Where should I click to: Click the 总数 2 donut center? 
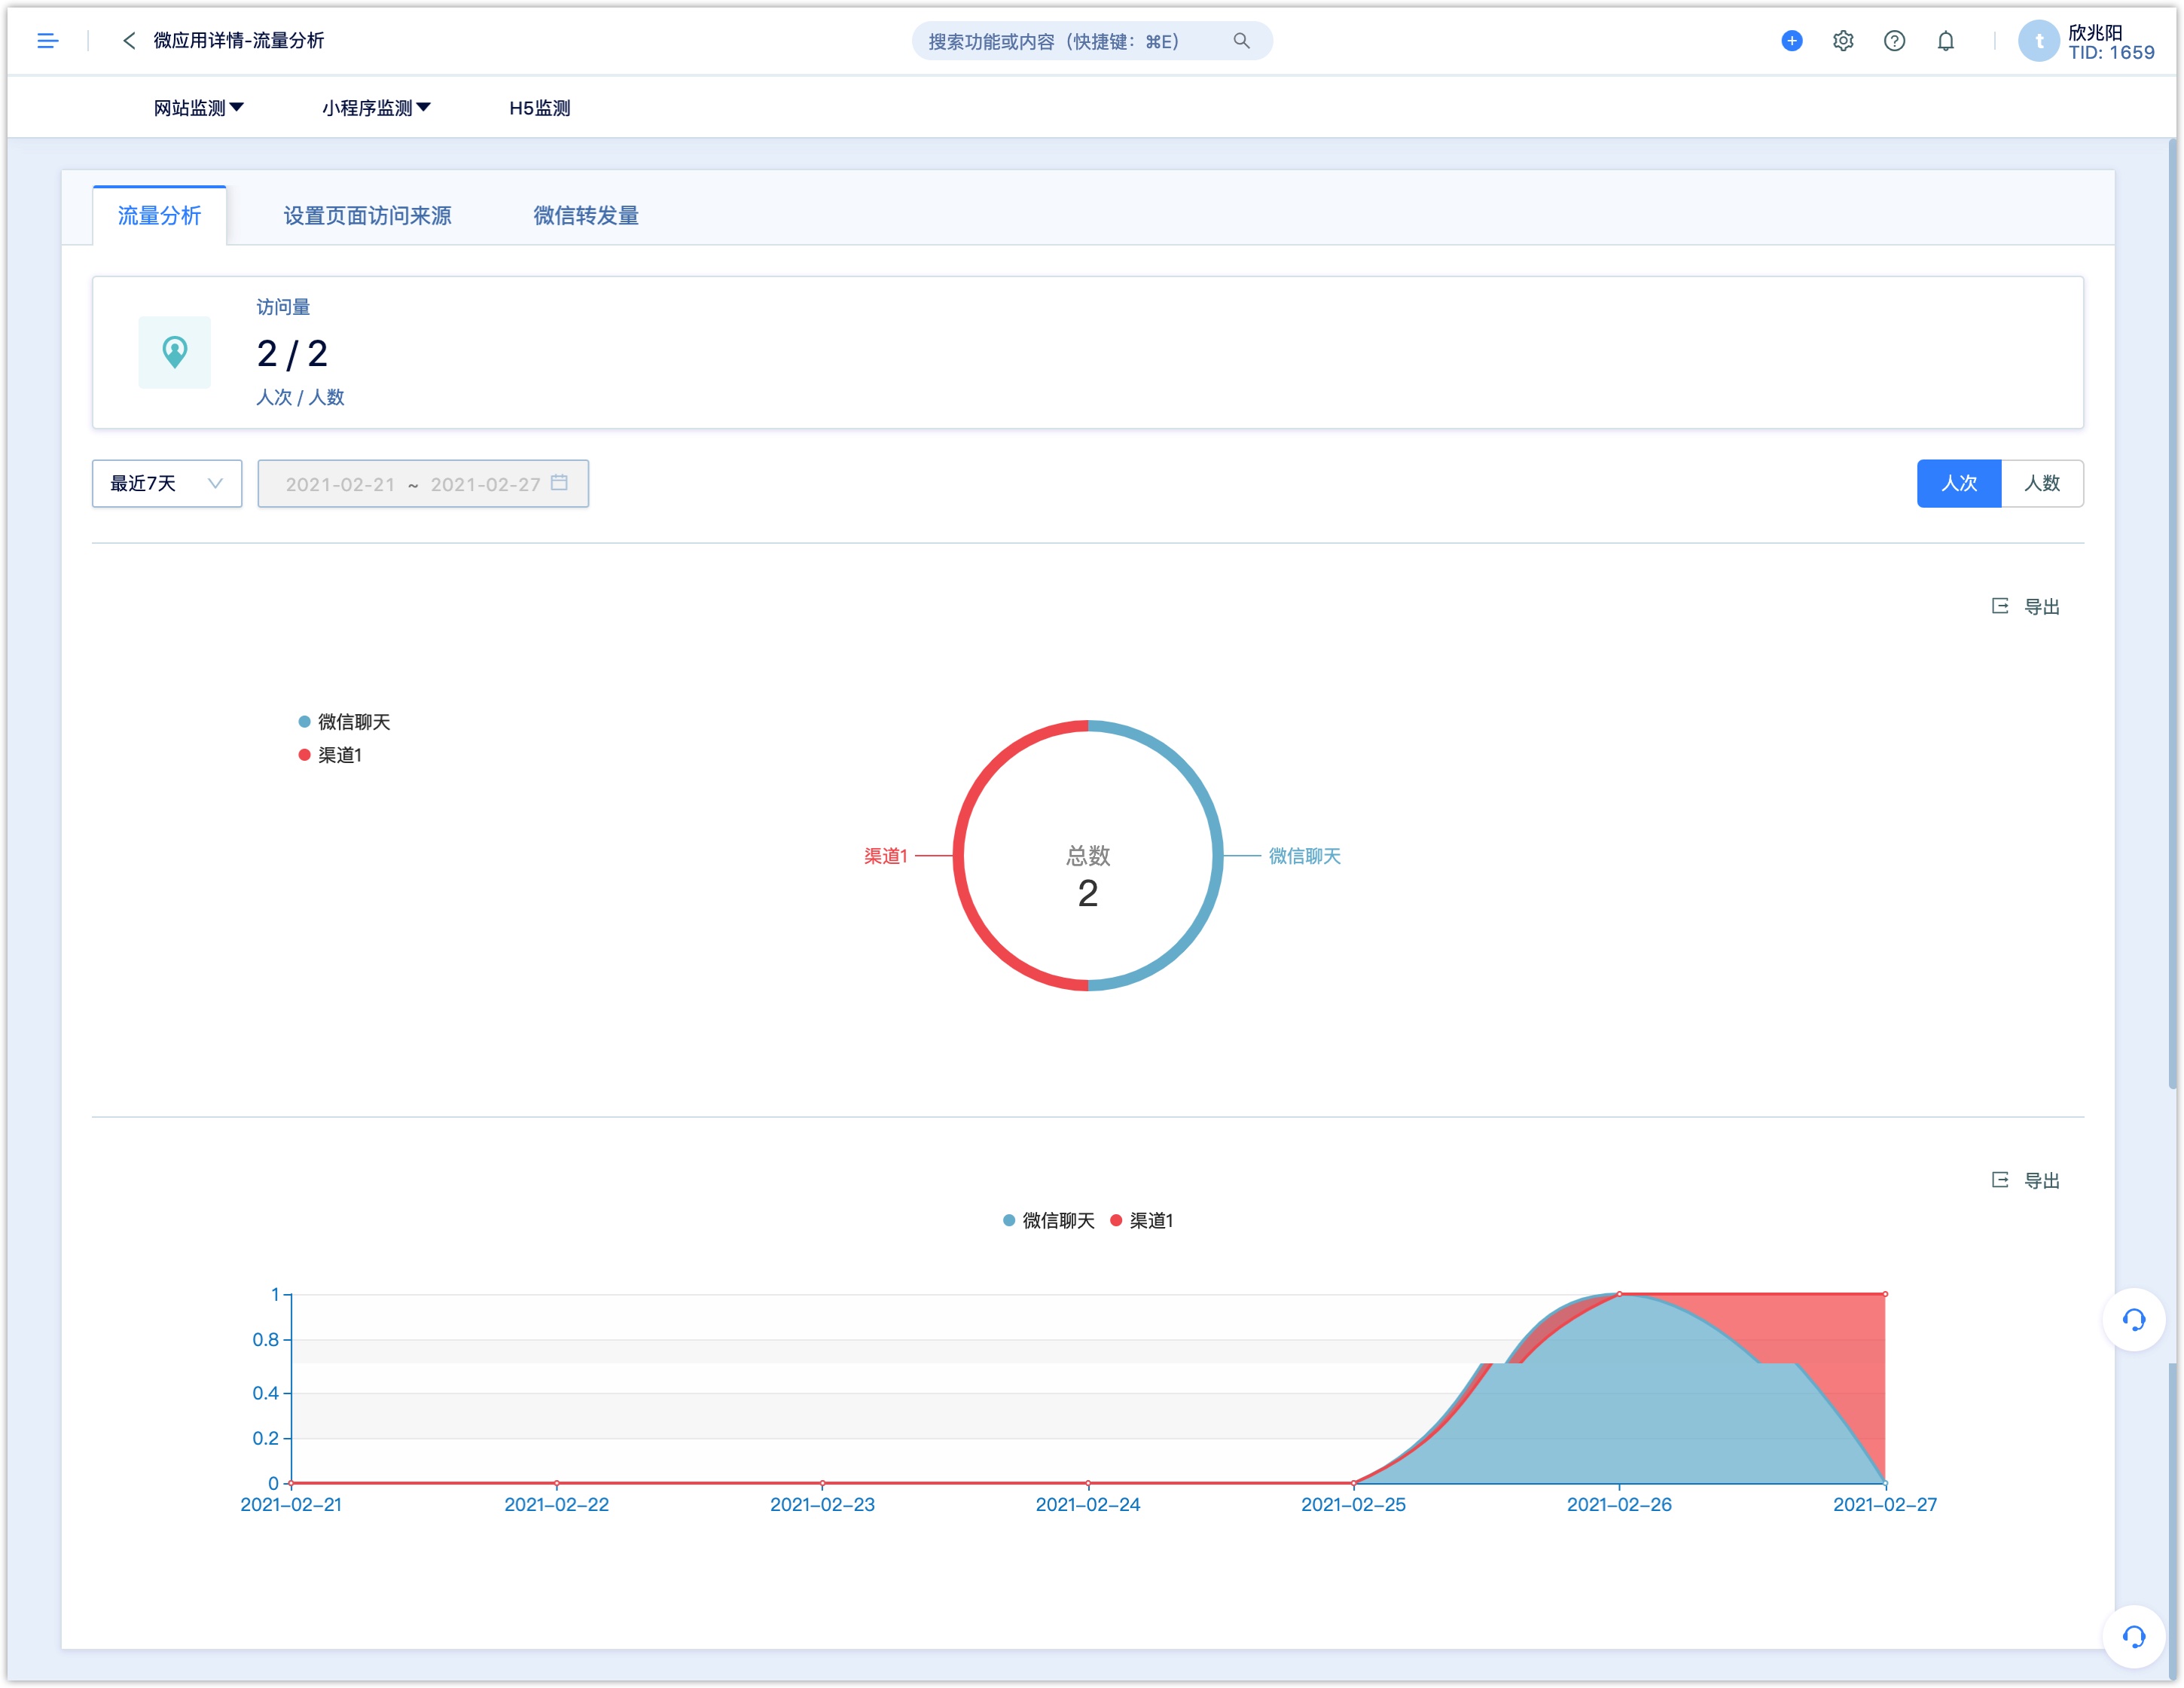click(x=1088, y=877)
